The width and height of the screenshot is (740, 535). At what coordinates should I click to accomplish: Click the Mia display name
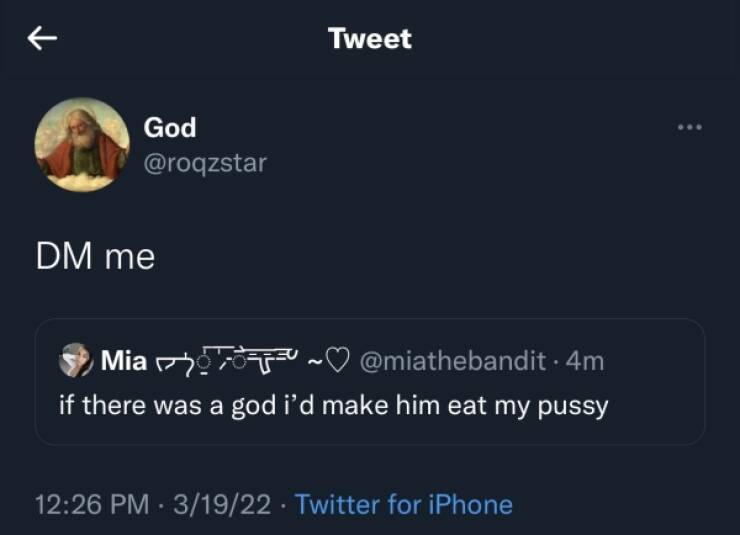tap(124, 360)
